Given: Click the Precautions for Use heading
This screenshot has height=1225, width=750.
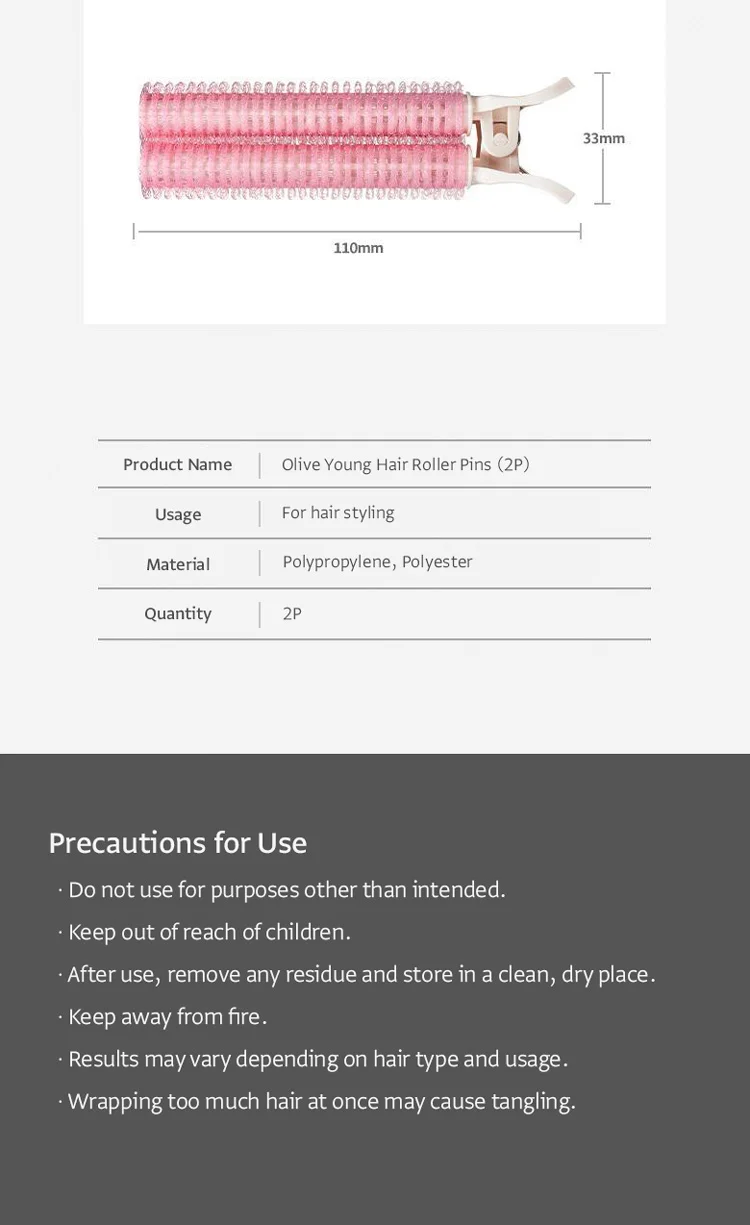Looking at the screenshot, I should [177, 843].
